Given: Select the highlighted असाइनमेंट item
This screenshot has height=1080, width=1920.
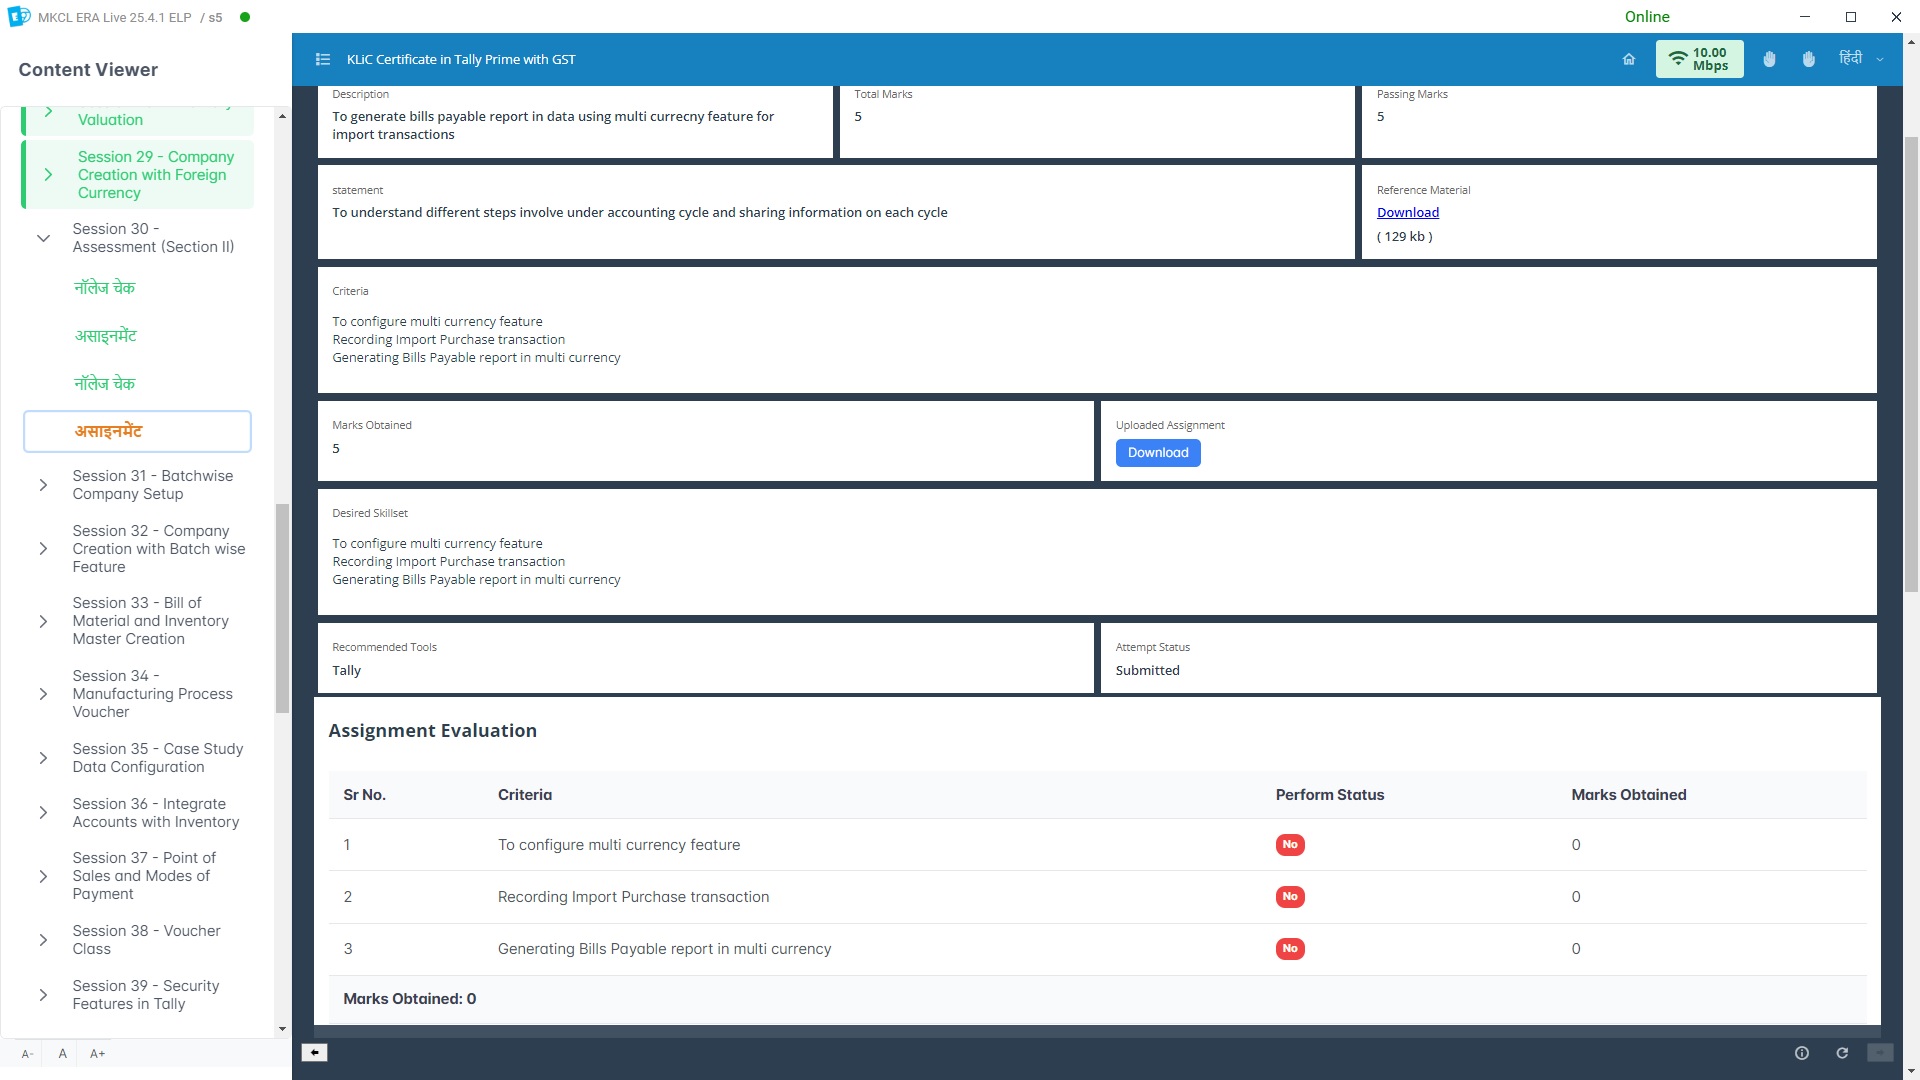Looking at the screenshot, I should point(137,431).
